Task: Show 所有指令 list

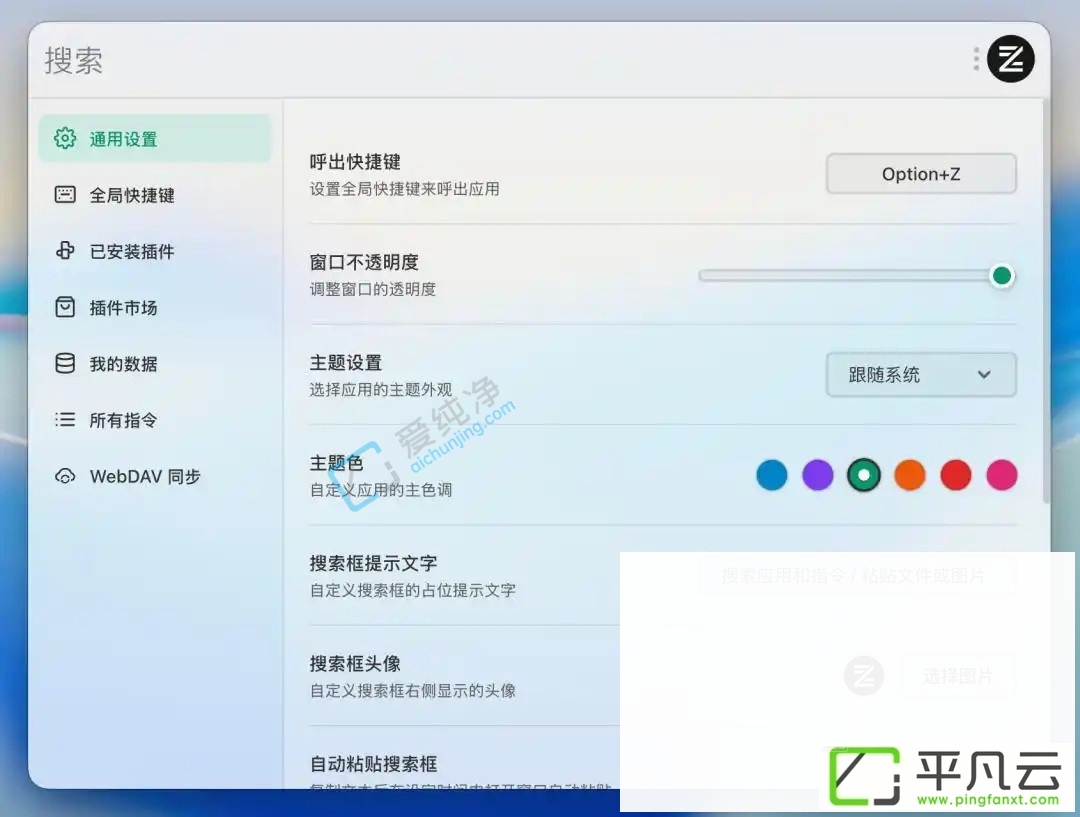Action: pyautogui.click(x=155, y=420)
